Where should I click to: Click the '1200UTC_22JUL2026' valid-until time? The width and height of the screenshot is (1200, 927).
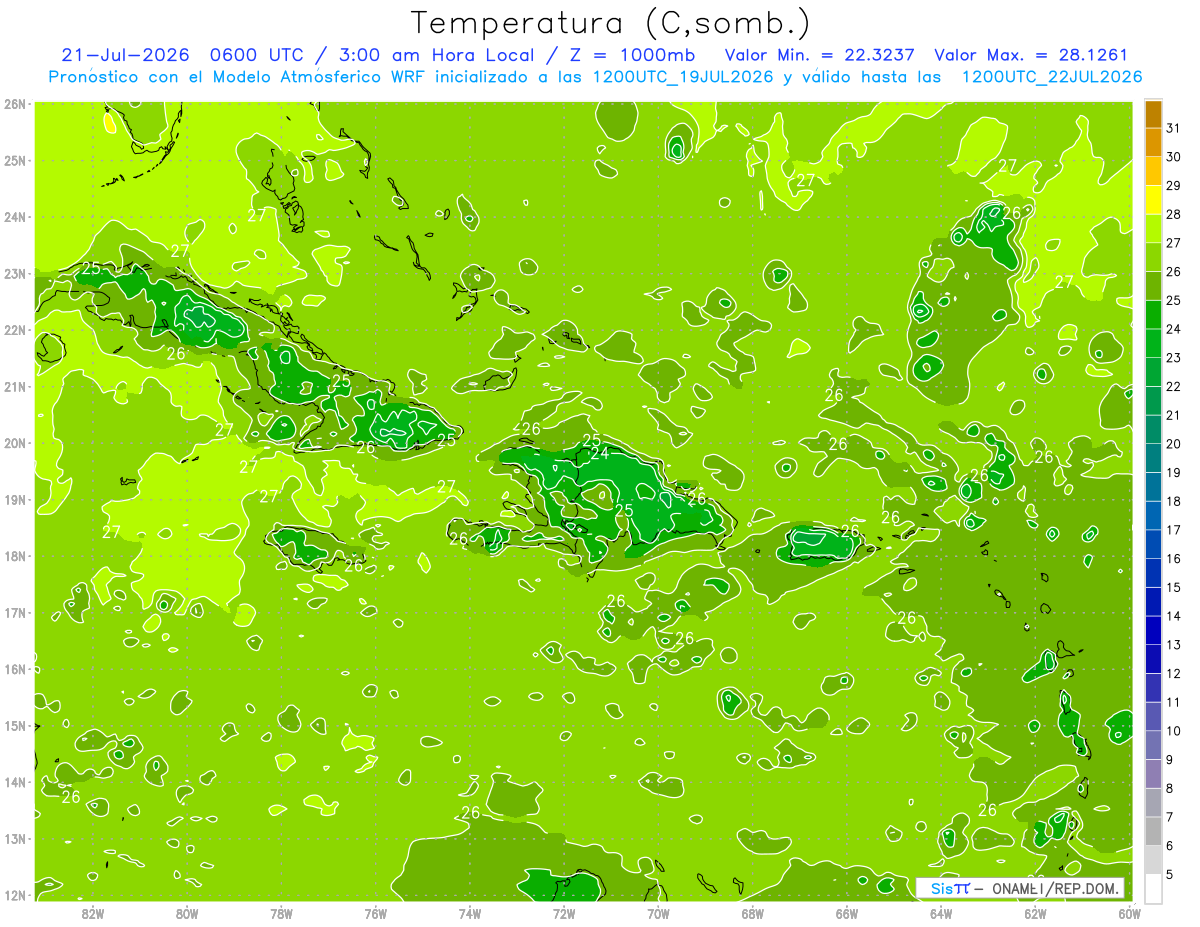(x=1052, y=77)
